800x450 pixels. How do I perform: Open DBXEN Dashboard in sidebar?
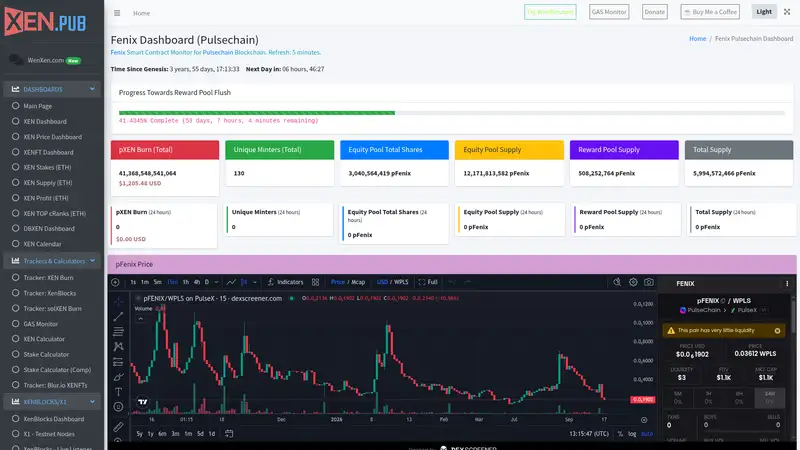(49, 229)
